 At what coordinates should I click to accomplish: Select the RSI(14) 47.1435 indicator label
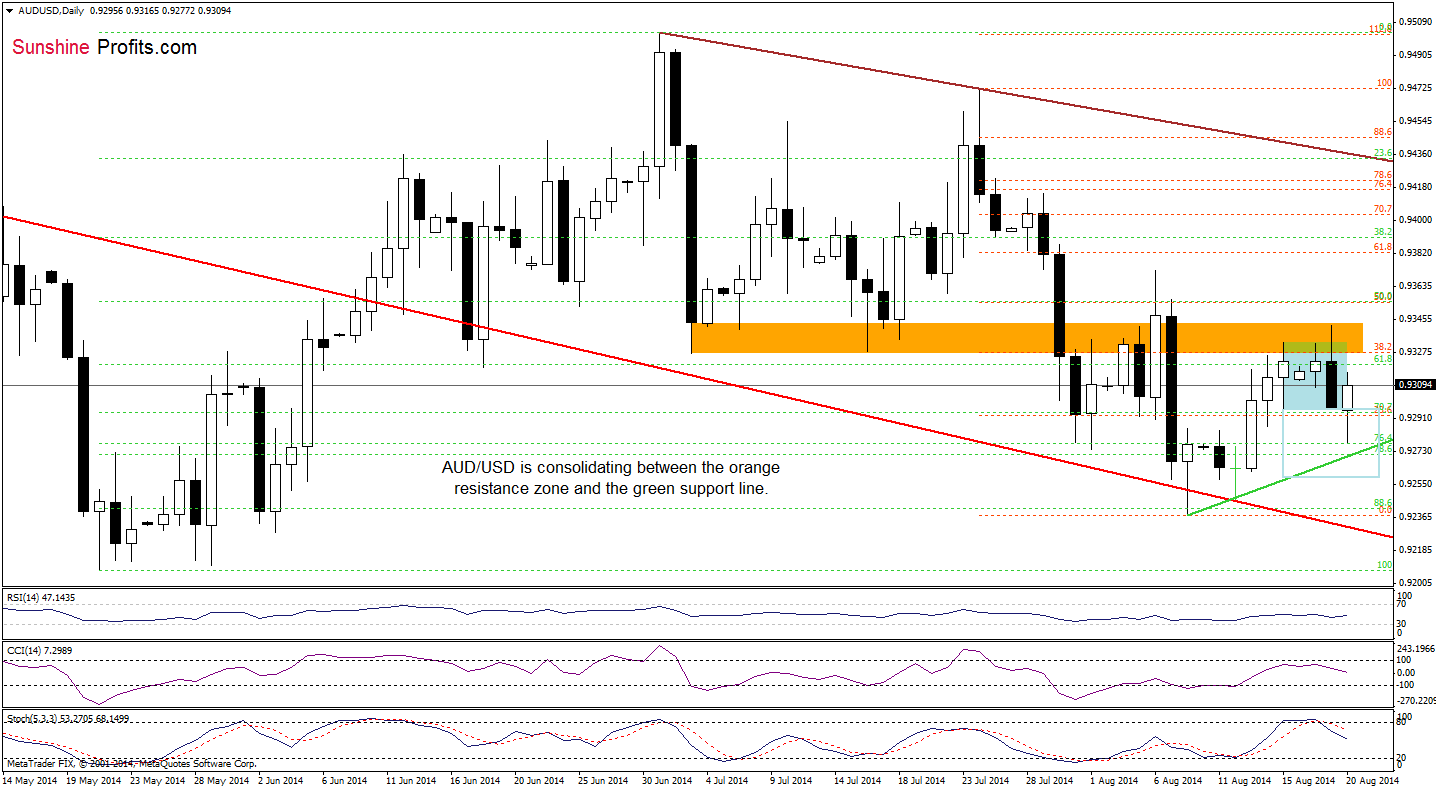tap(39, 597)
